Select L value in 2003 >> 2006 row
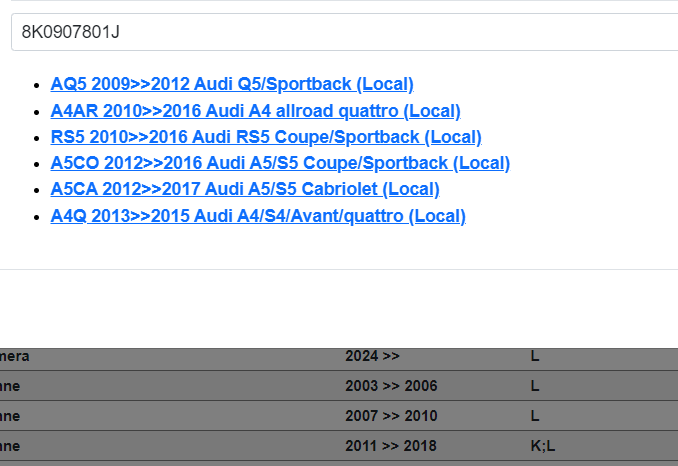Viewport: 678px width, 466px height. click(535, 386)
